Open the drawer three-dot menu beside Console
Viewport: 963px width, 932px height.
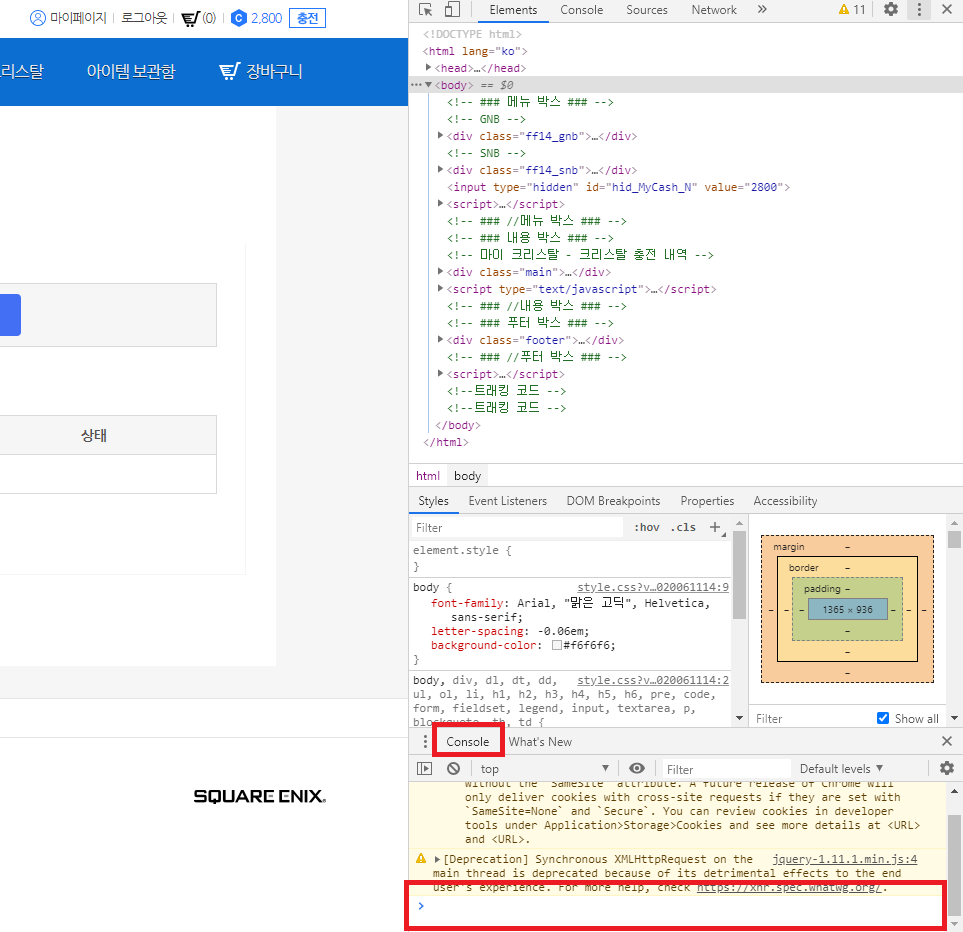425,742
